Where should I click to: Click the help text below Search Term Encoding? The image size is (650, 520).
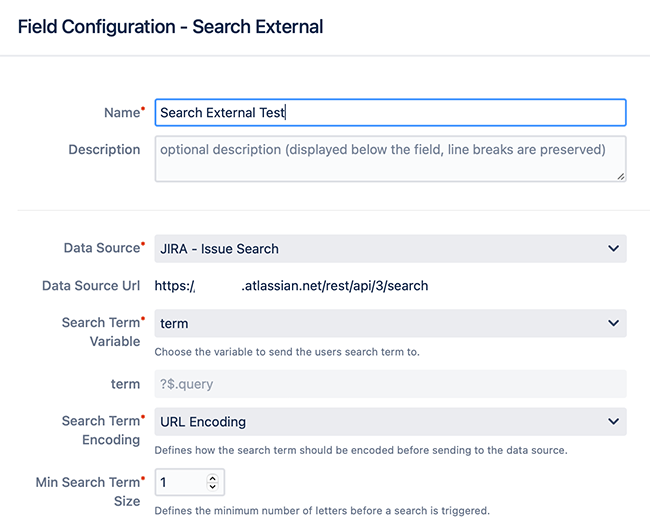[360, 450]
